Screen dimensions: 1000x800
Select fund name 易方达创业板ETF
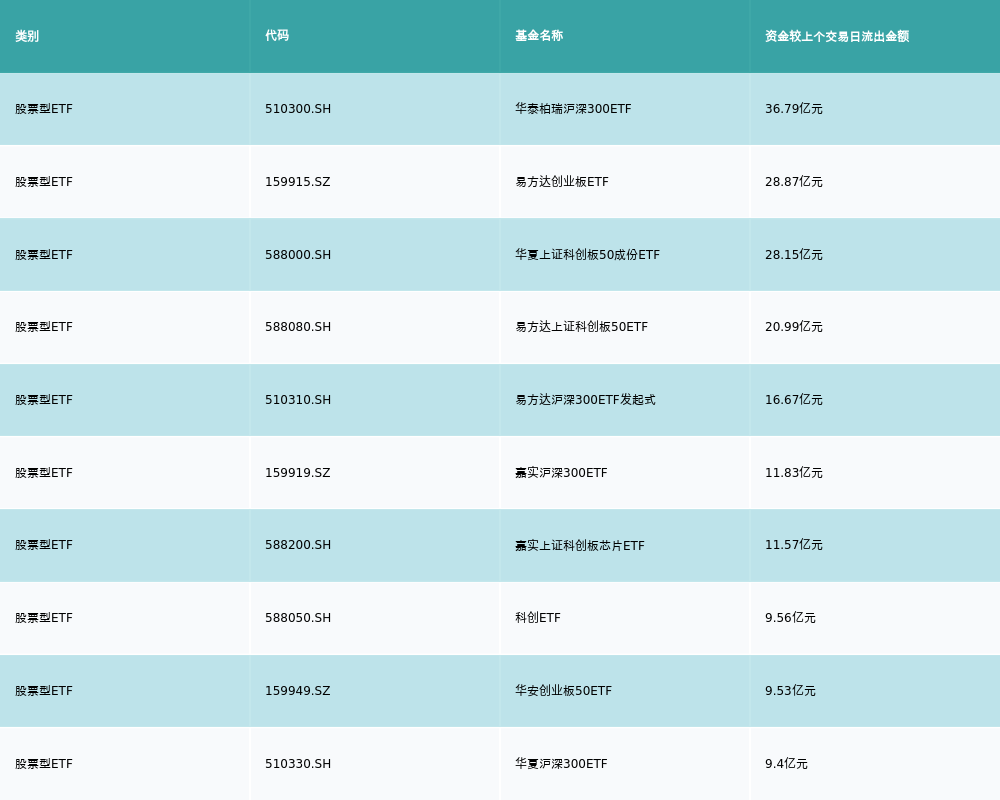tap(562, 182)
